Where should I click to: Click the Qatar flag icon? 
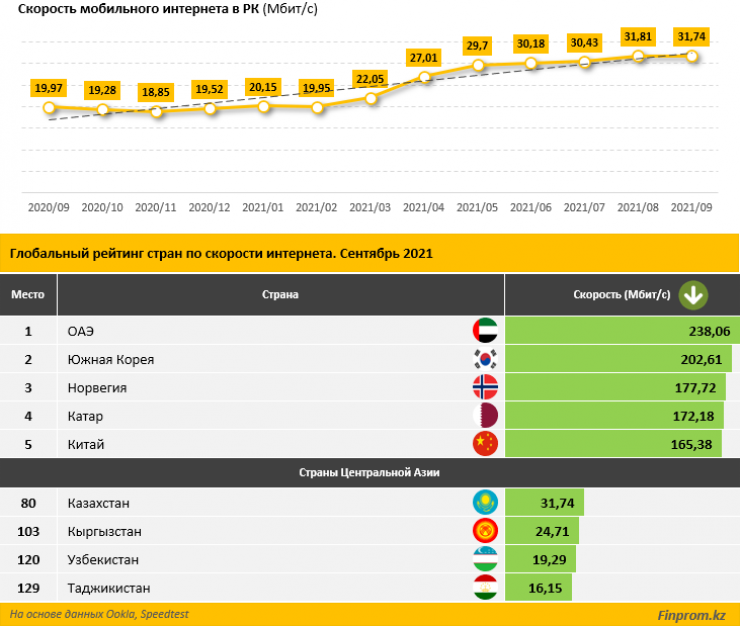coord(484,415)
